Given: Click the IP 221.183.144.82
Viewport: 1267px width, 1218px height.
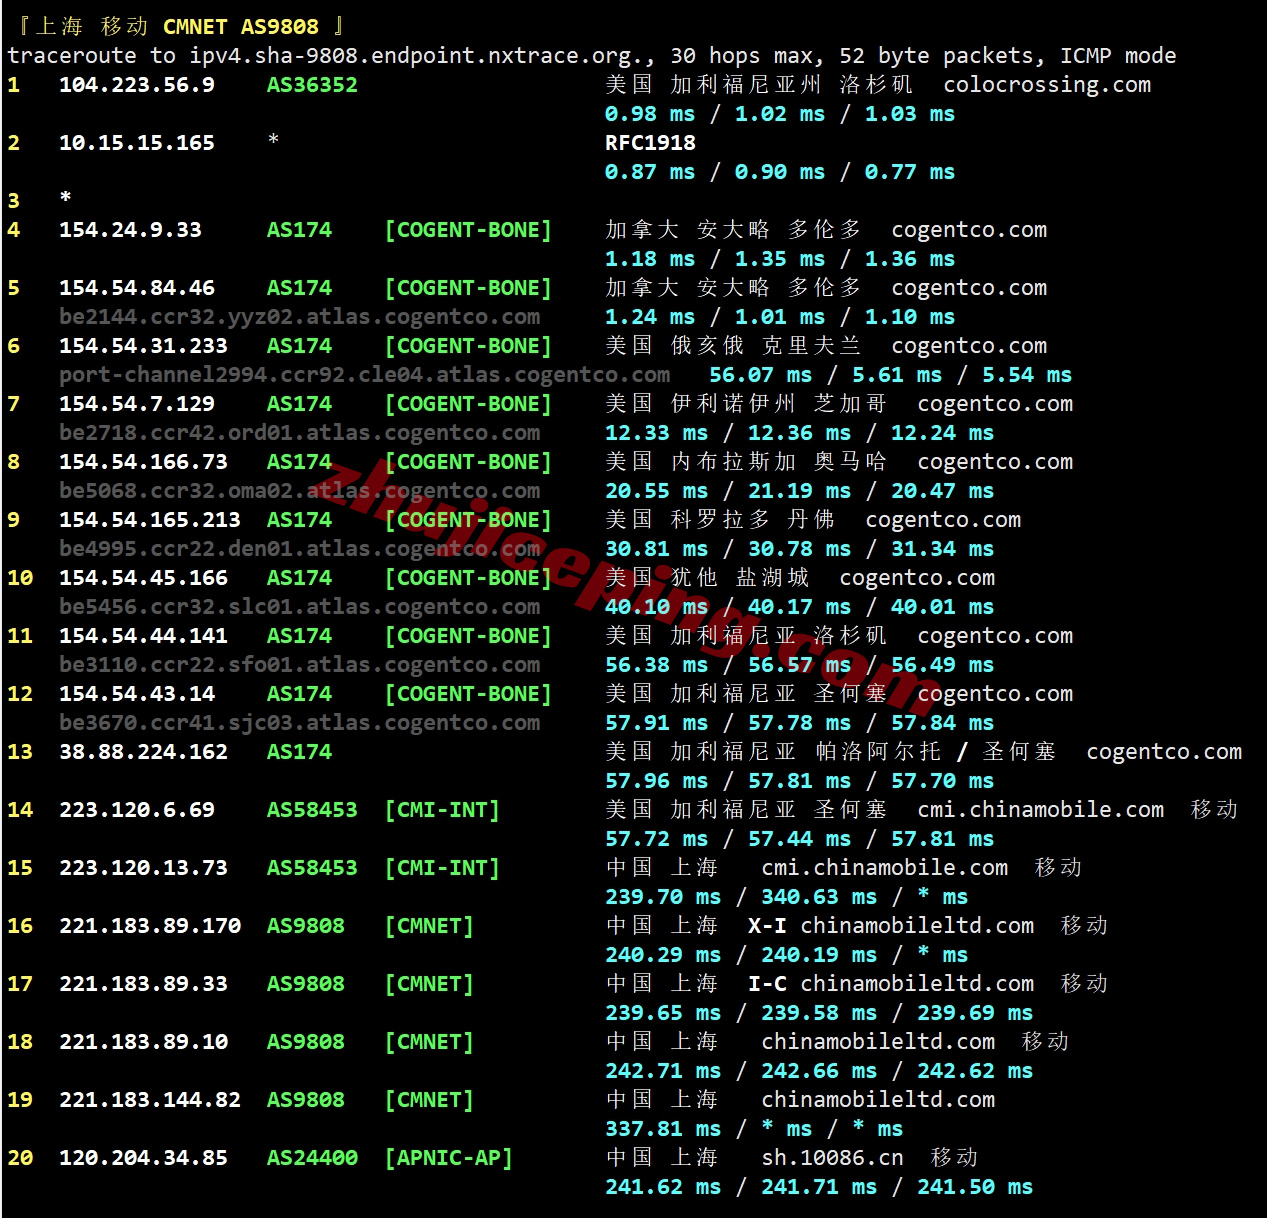Looking at the screenshot, I should pyautogui.click(x=150, y=1100).
